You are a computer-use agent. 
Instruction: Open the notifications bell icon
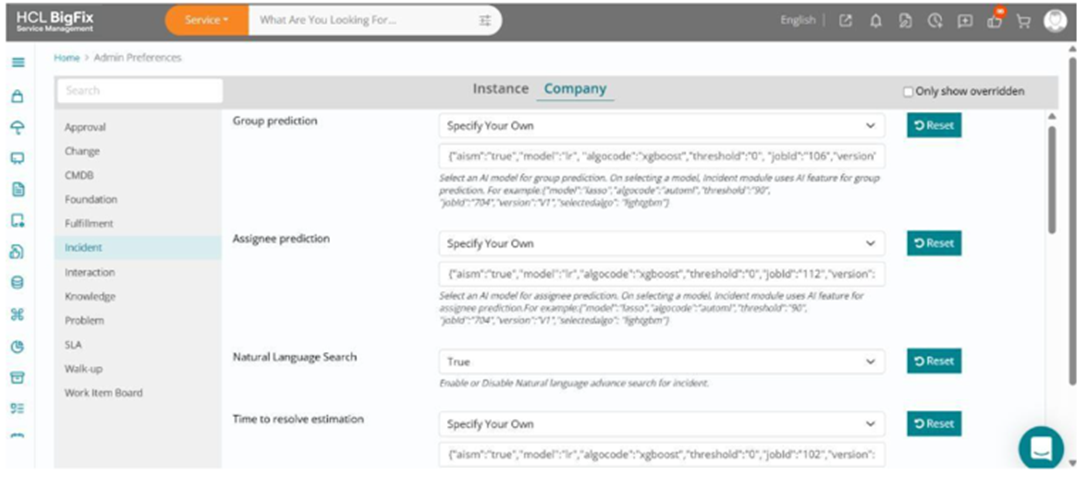click(x=876, y=21)
